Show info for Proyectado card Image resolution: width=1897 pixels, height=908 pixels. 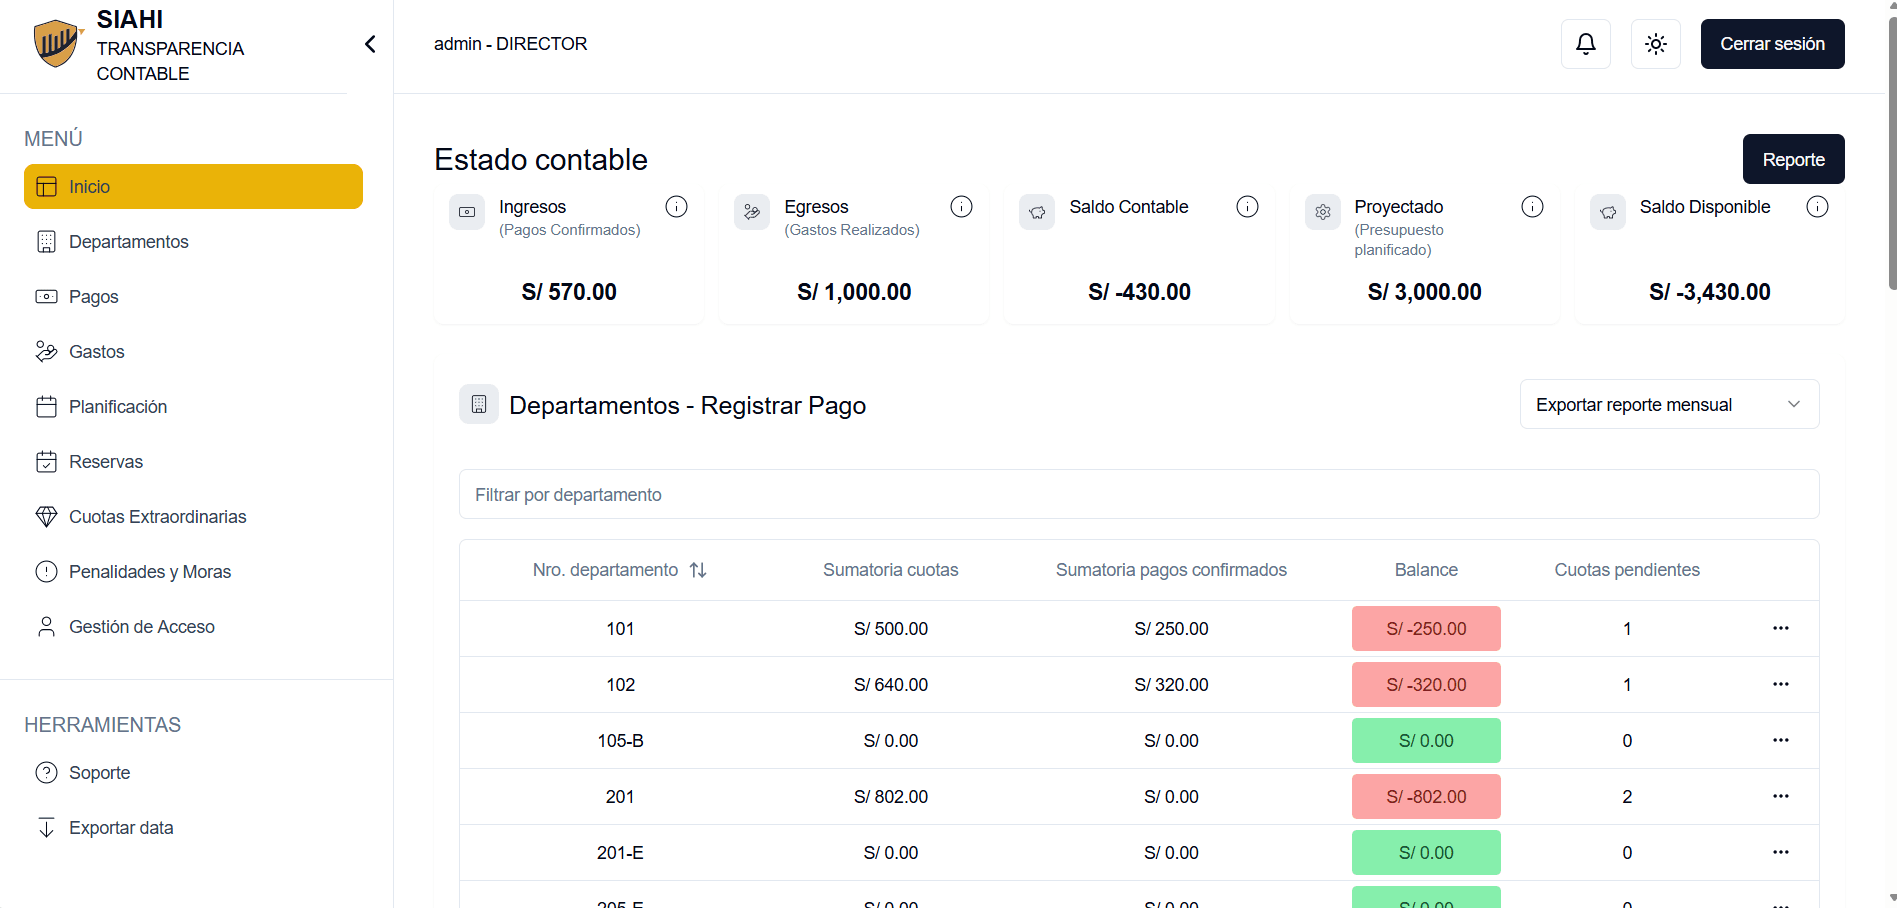(1532, 207)
